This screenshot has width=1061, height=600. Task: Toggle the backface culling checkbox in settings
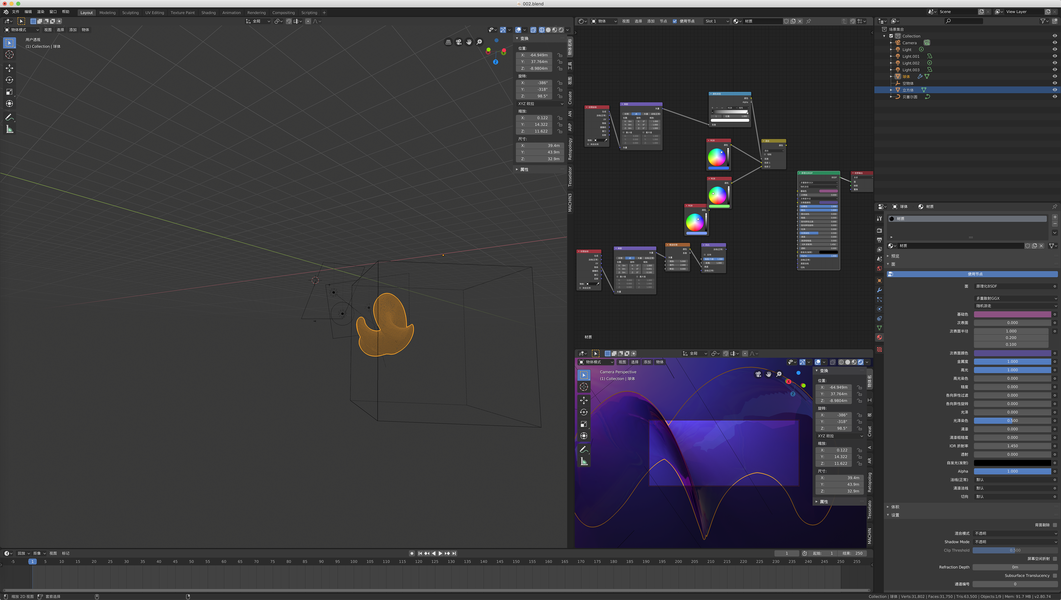[1055, 525]
